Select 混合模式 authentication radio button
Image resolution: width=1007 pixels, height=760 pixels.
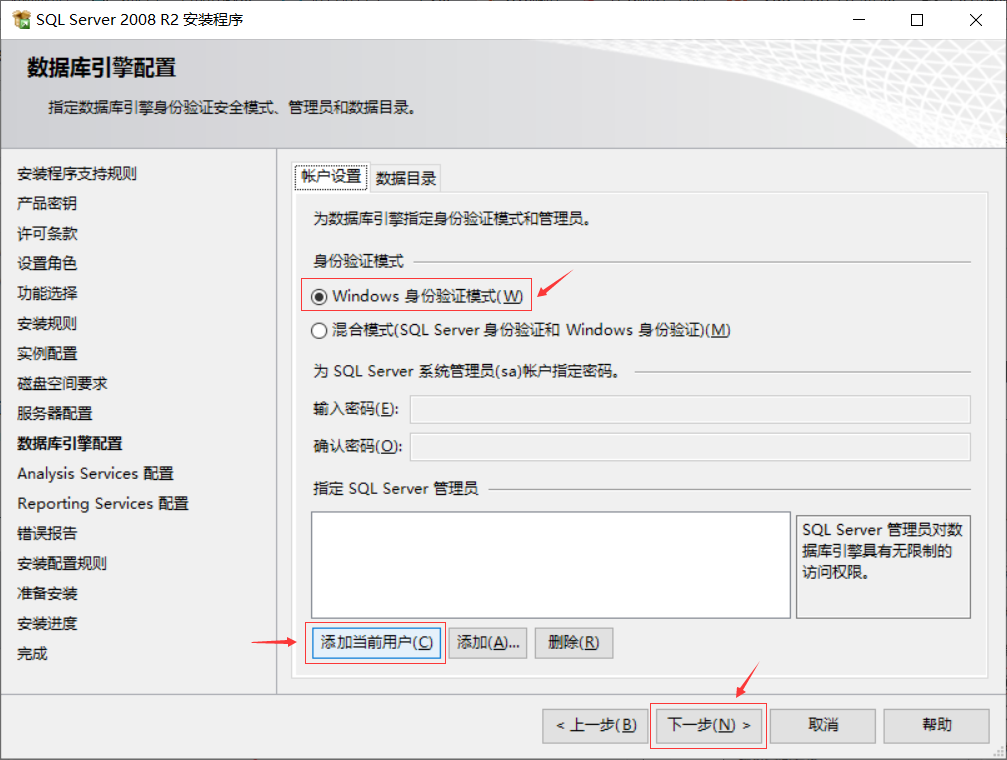319,330
